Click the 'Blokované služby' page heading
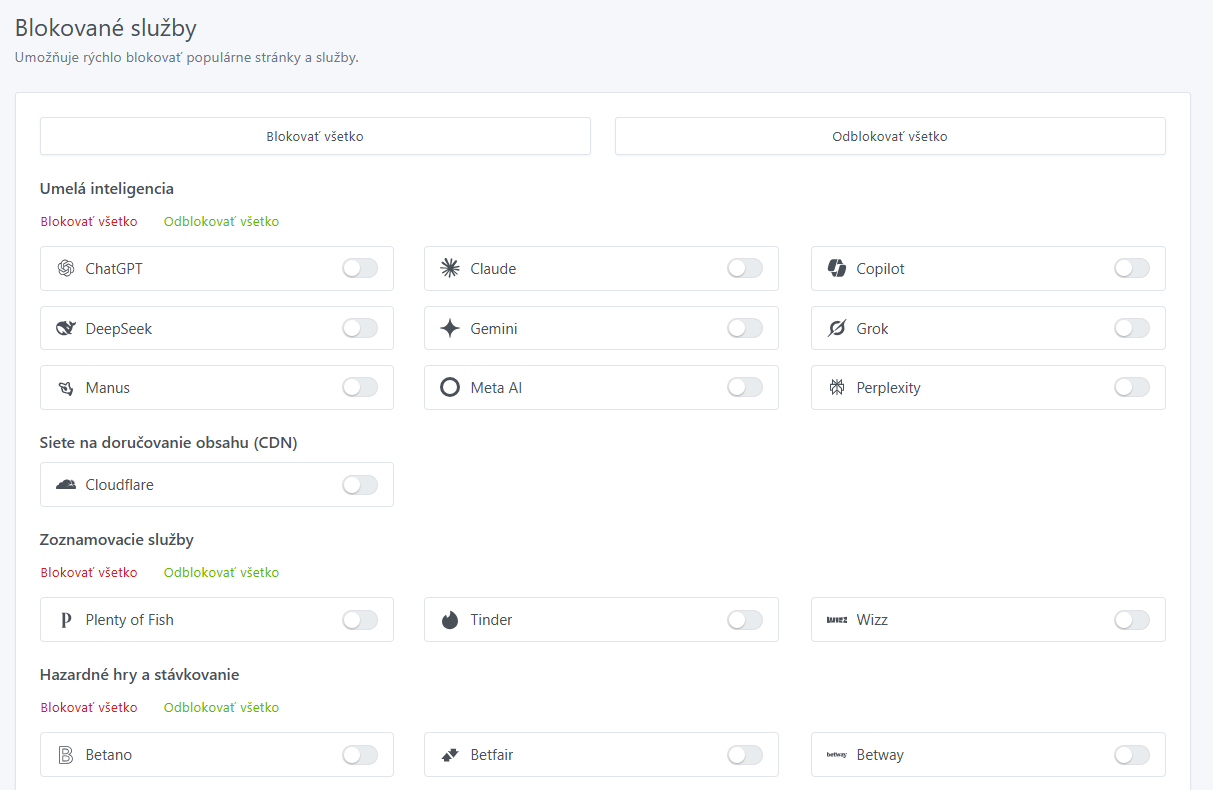The width and height of the screenshot is (1213, 790). tap(106, 28)
